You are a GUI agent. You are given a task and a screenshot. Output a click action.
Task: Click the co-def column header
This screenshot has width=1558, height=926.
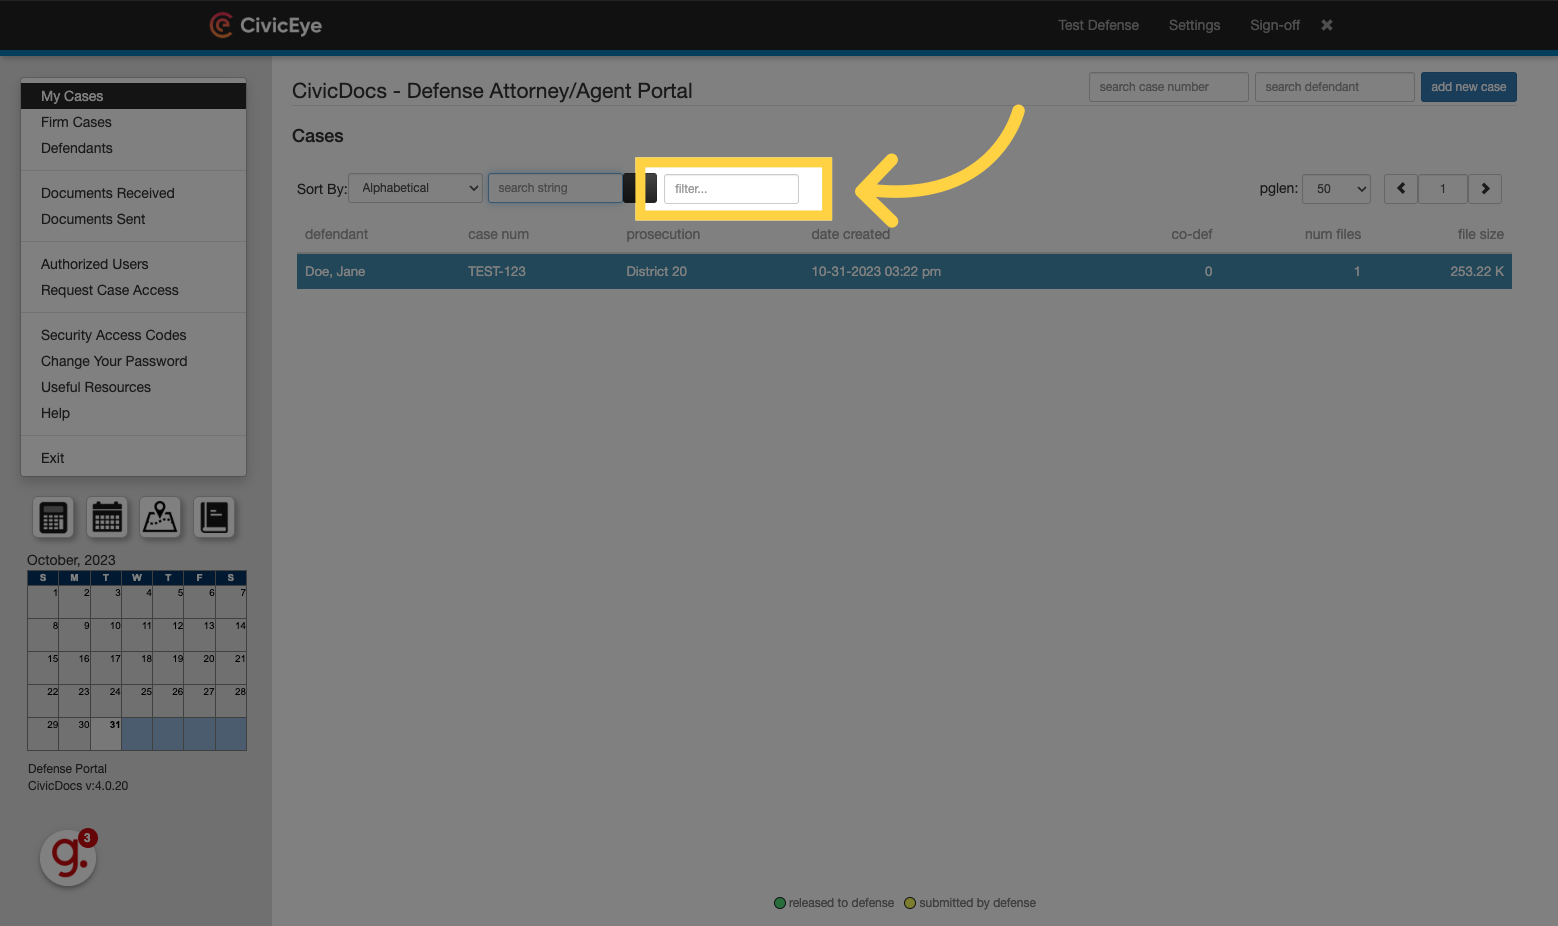pyautogui.click(x=1191, y=234)
